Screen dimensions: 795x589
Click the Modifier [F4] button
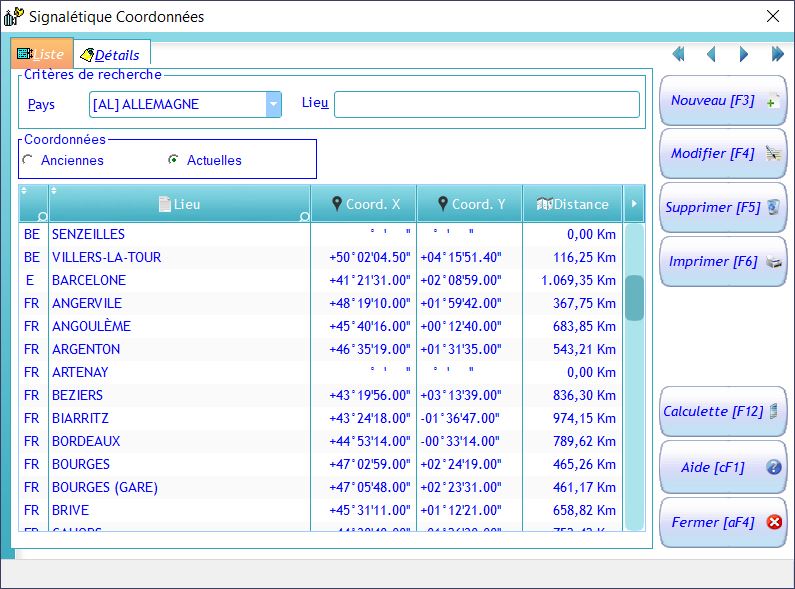click(723, 153)
